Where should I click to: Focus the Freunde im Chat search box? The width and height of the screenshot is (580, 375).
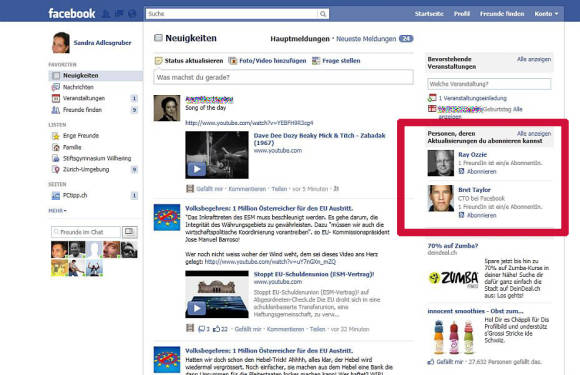pos(85,232)
